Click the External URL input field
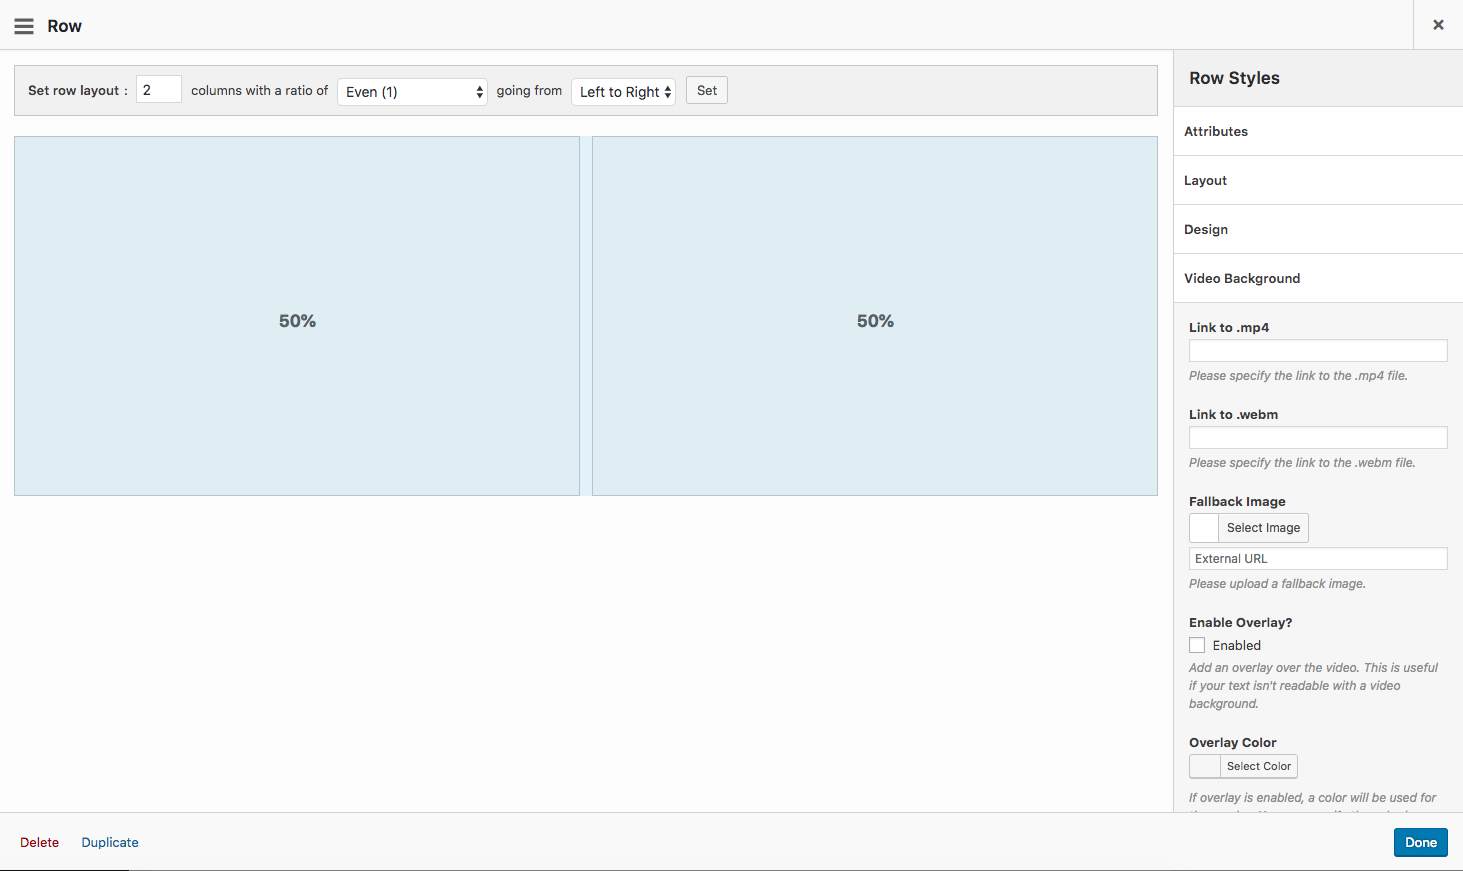The width and height of the screenshot is (1463, 871). (1318, 559)
